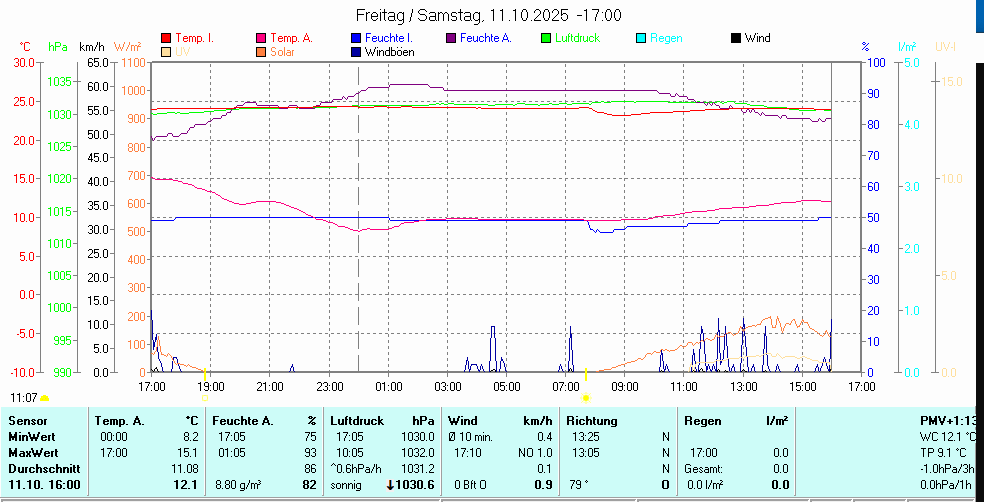Select the Regen column header
Screen dimensions: 984x502
[x=703, y=421]
